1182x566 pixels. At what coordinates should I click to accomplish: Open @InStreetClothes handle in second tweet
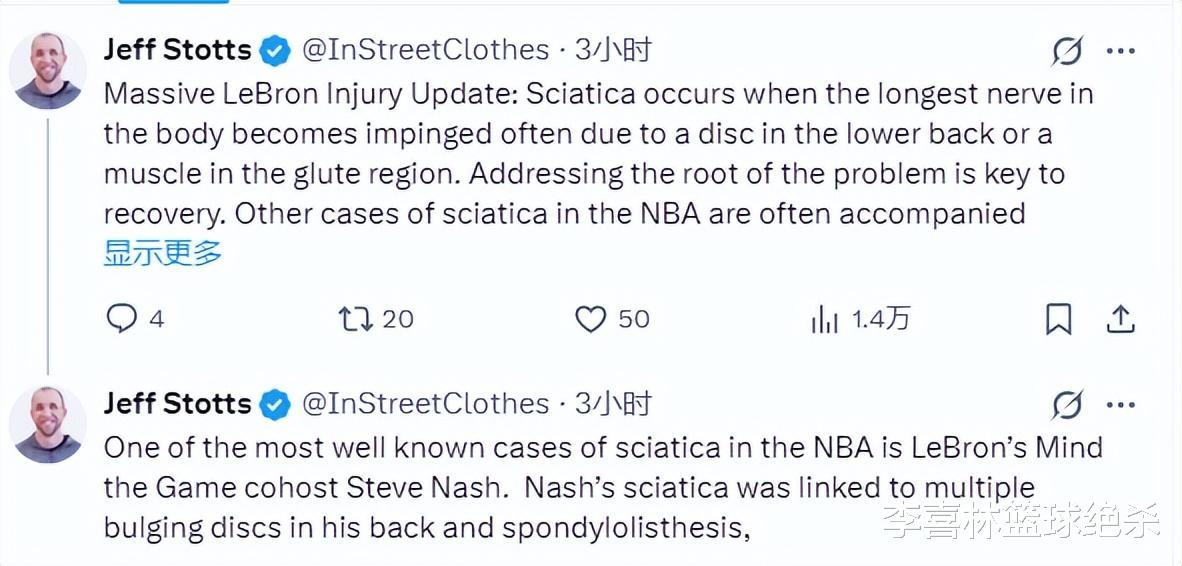click(x=426, y=403)
